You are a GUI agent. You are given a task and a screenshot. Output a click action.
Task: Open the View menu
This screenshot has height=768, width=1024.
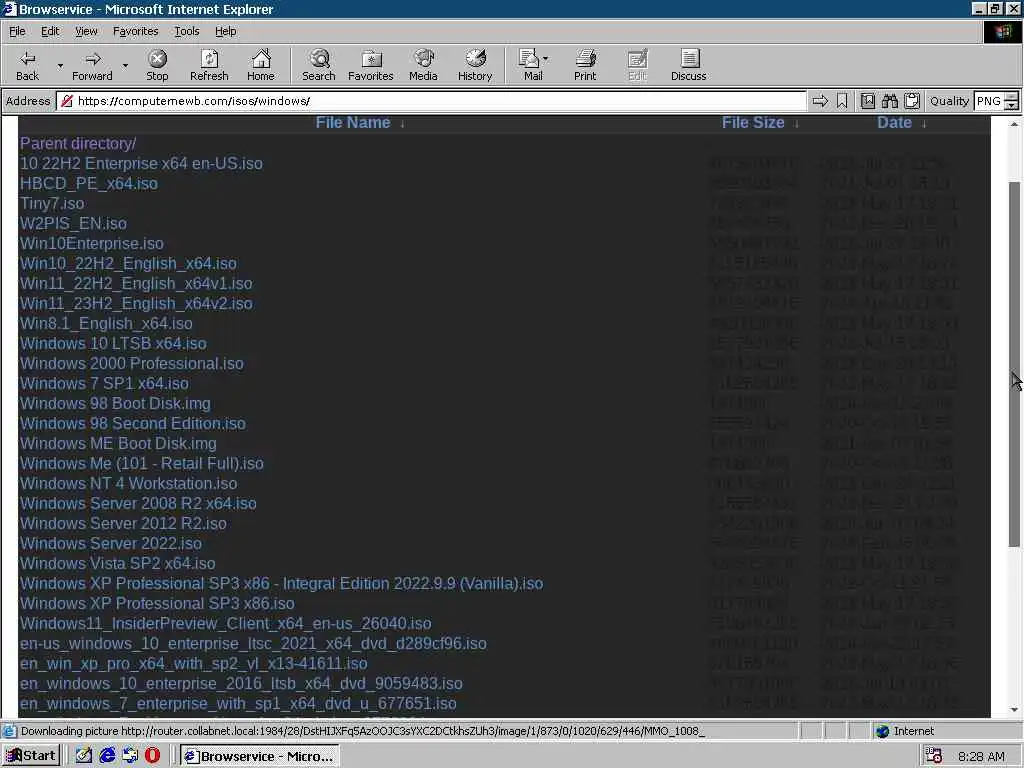(86, 31)
